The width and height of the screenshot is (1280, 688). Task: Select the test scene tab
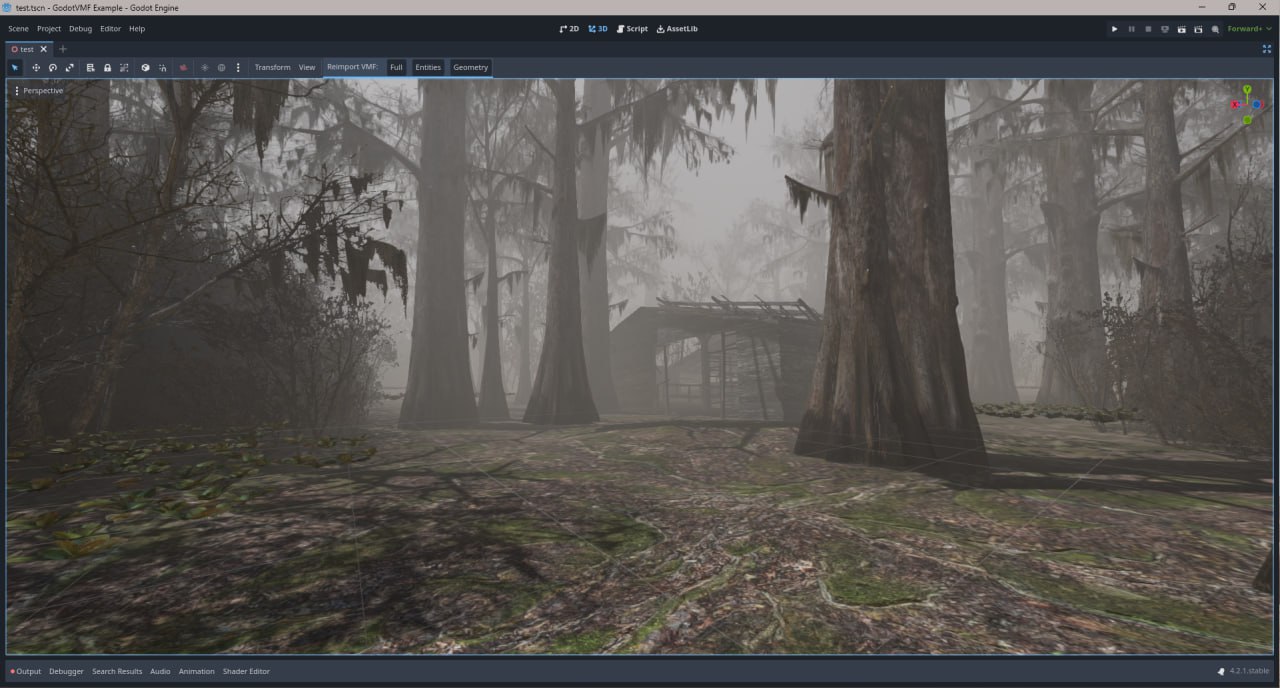click(26, 49)
